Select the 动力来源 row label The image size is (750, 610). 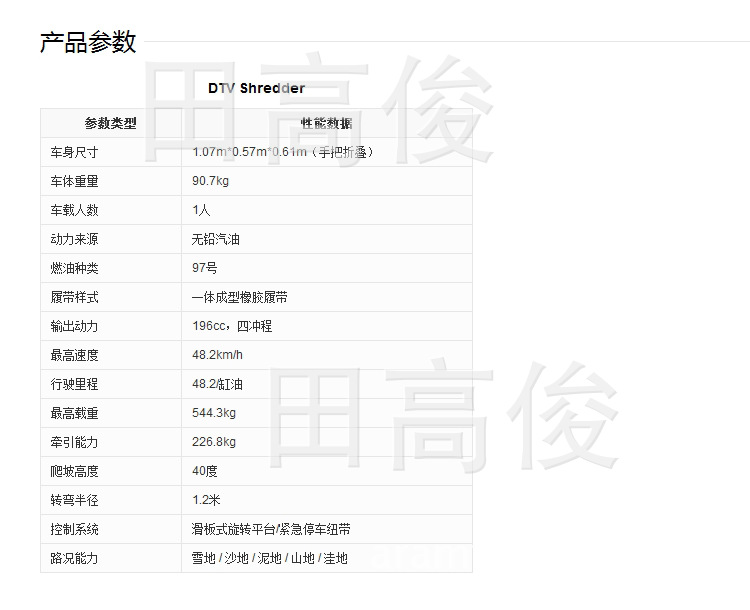coord(74,239)
